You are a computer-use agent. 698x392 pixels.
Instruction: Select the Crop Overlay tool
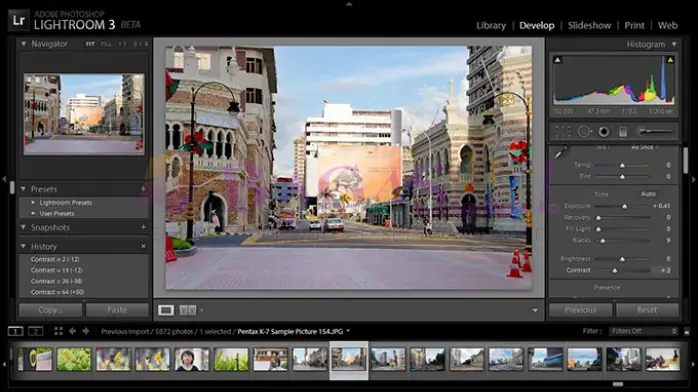[x=563, y=131]
